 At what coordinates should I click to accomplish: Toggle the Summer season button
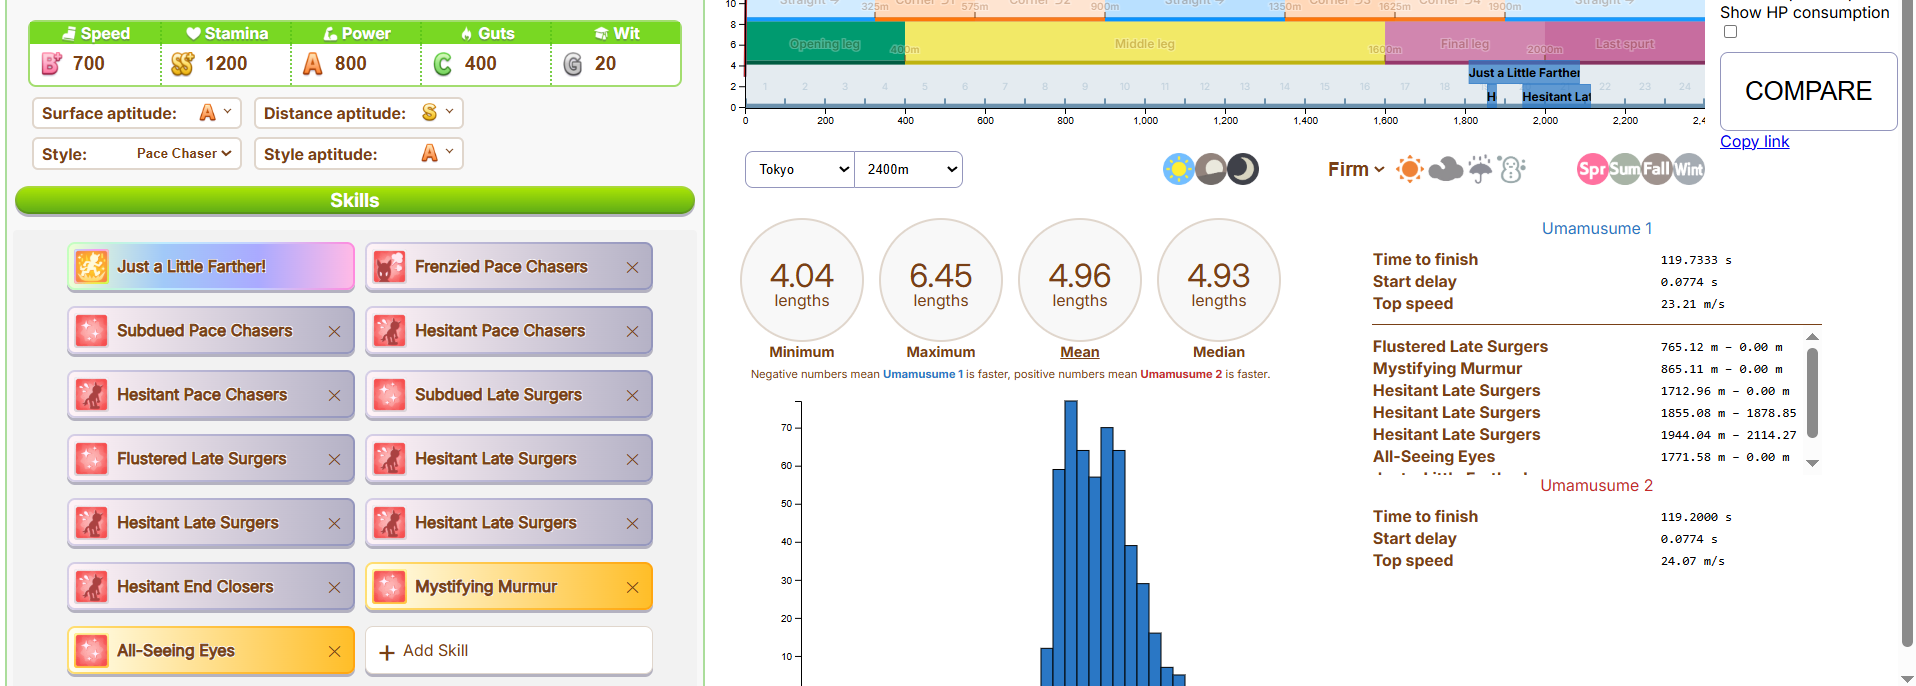[1624, 169]
